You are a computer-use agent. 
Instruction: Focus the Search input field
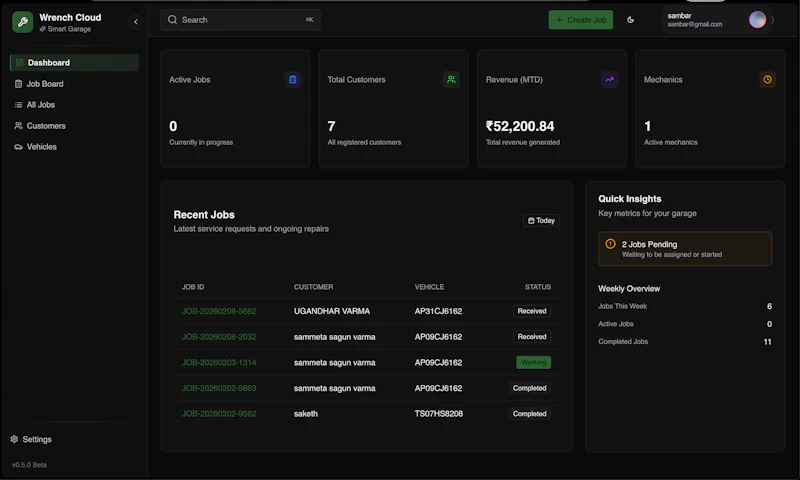tap(240, 20)
